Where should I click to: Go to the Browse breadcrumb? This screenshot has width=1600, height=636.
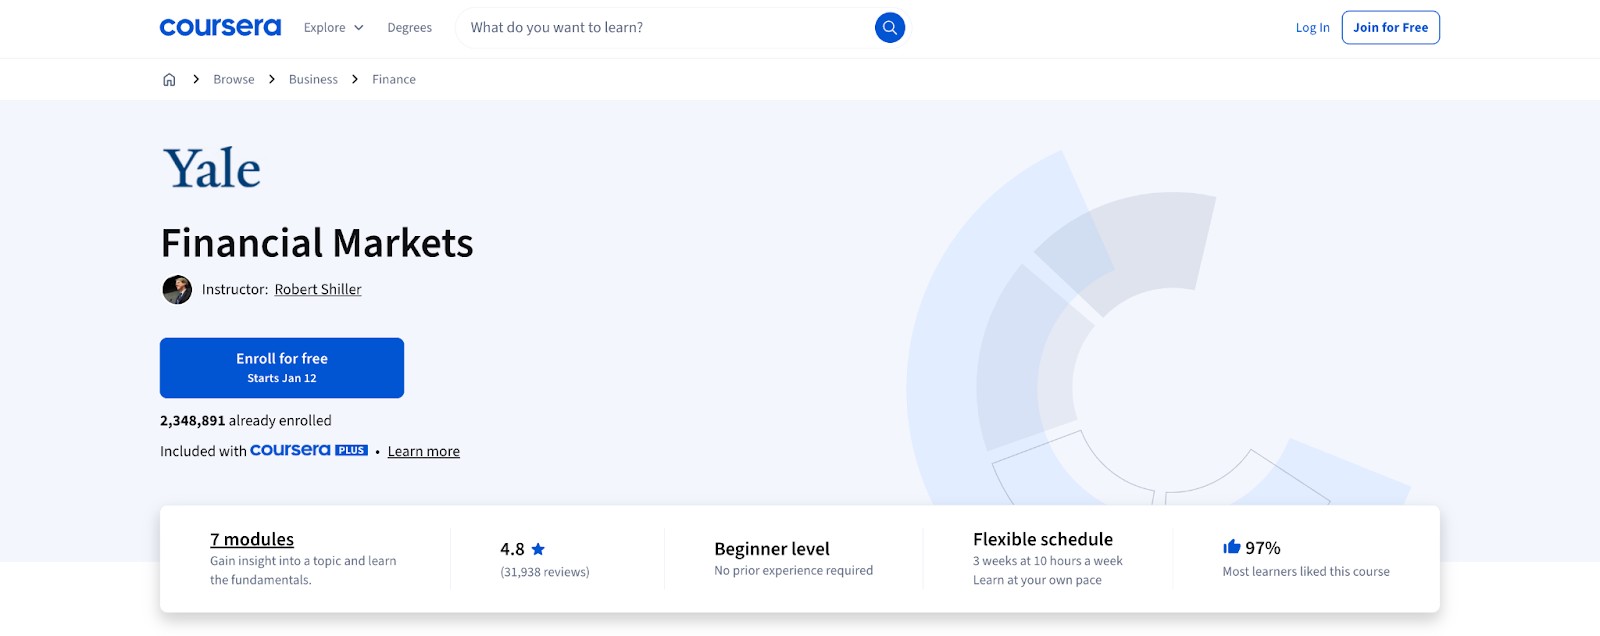tap(234, 79)
